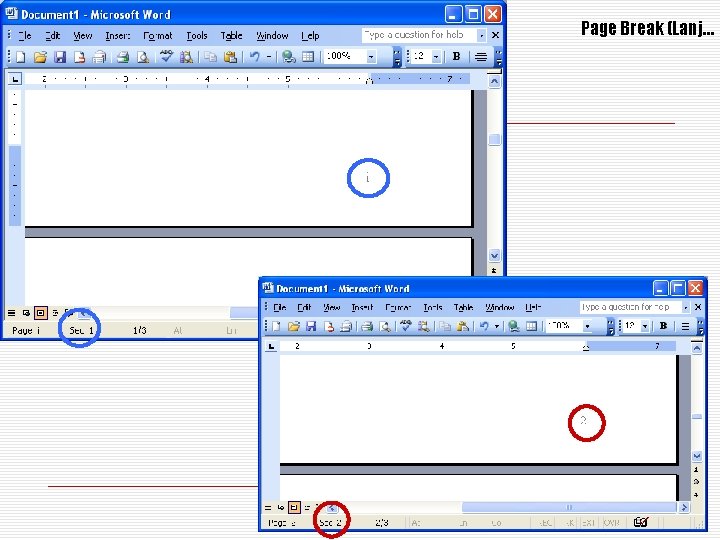Click Paste icon in bottom Word window
This screenshot has height=540, width=720.
coord(462,326)
